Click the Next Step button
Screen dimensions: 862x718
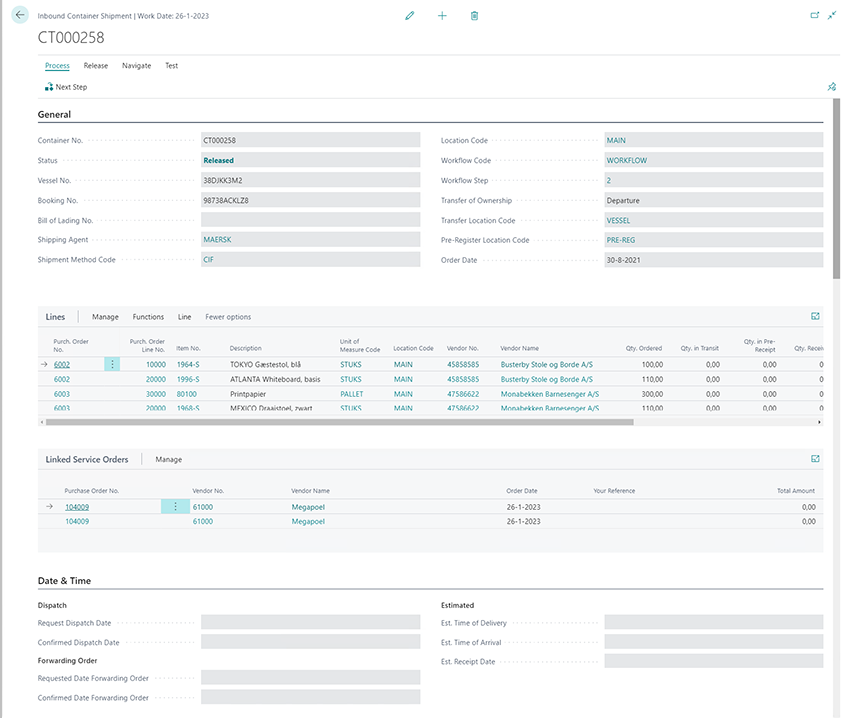[65, 87]
